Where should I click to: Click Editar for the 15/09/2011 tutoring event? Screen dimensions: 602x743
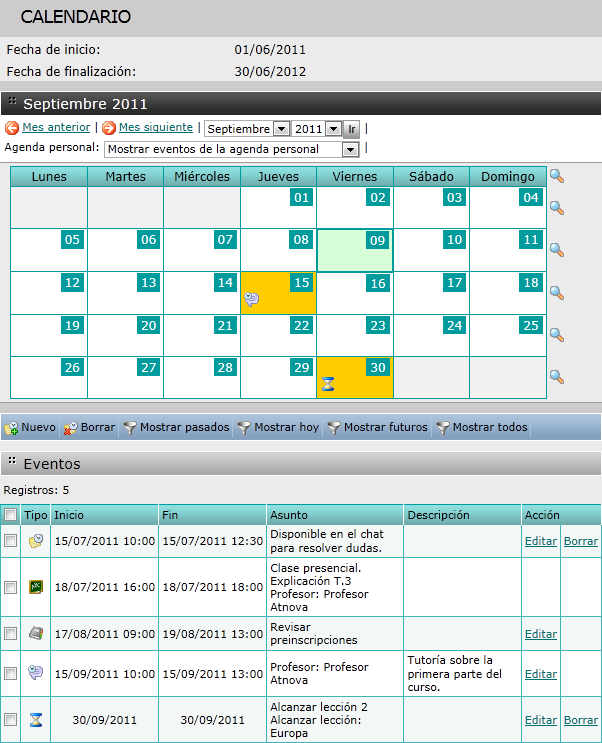(541, 674)
